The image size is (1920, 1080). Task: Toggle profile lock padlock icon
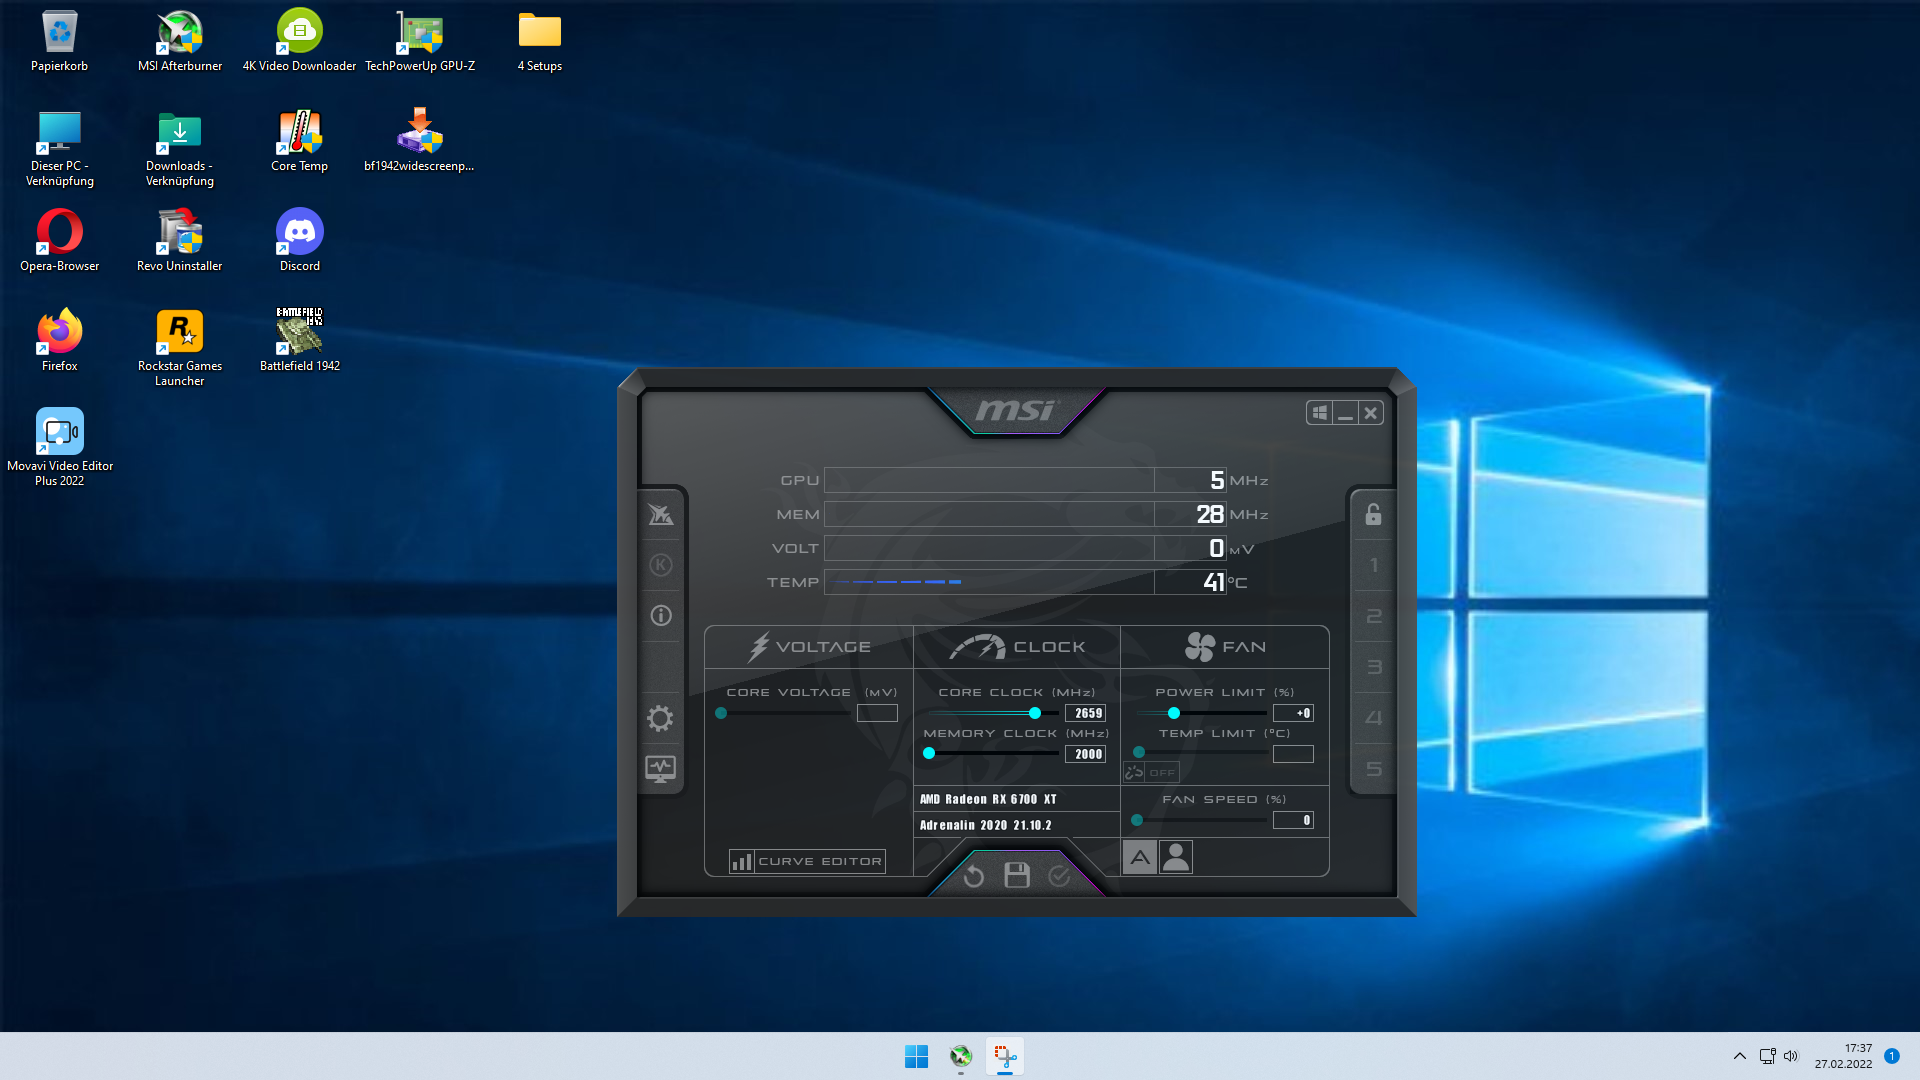(x=1373, y=514)
